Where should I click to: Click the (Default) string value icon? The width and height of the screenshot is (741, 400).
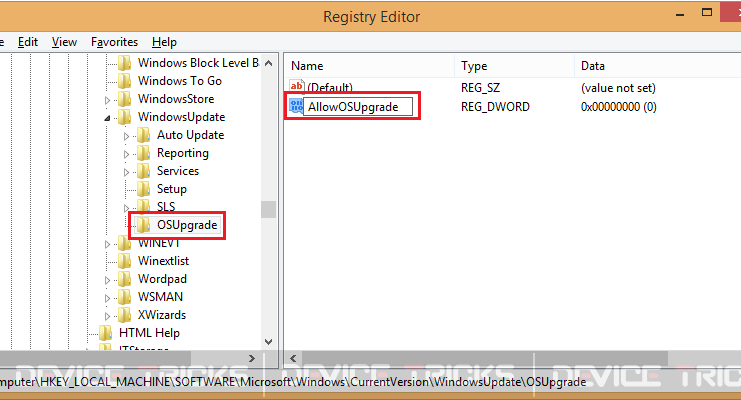[x=297, y=87]
